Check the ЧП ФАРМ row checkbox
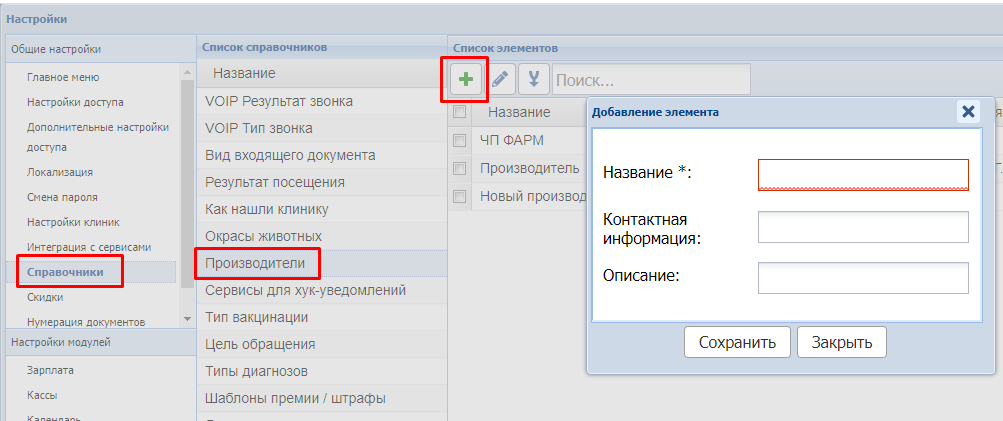Screen dimensions: 1003x421 pos(460,140)
